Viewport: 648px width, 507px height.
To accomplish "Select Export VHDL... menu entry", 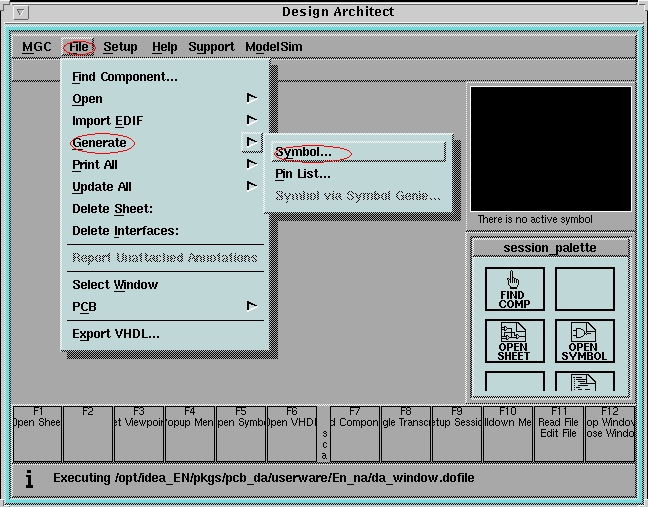I will [116, 334].
